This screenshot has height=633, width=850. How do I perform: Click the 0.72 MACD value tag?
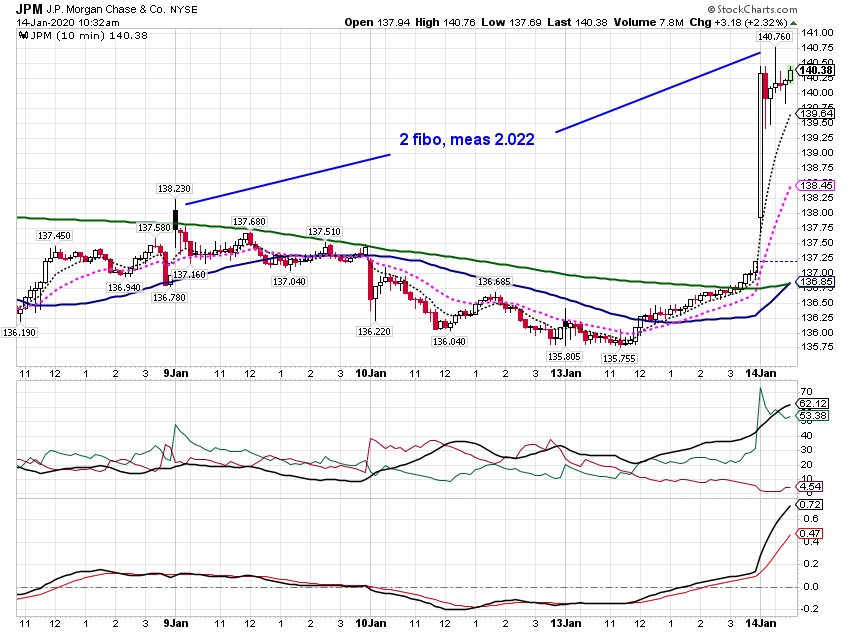click(x=810, y=505)
